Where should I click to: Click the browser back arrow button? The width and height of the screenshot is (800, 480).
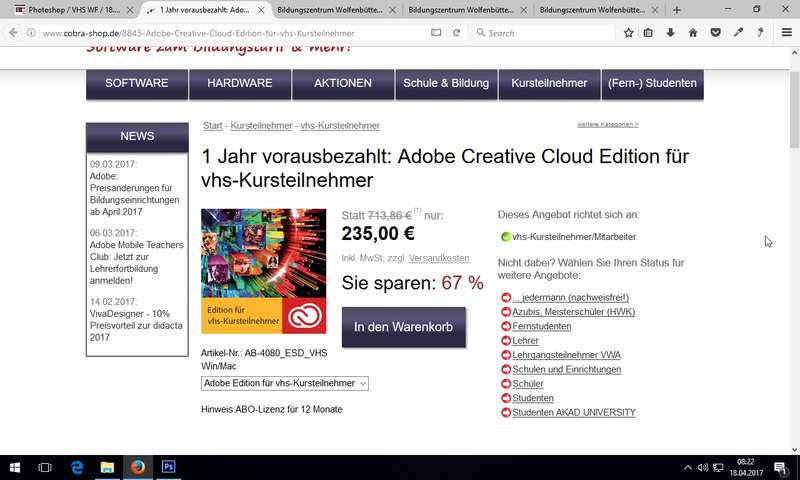(x=13, y=33)
